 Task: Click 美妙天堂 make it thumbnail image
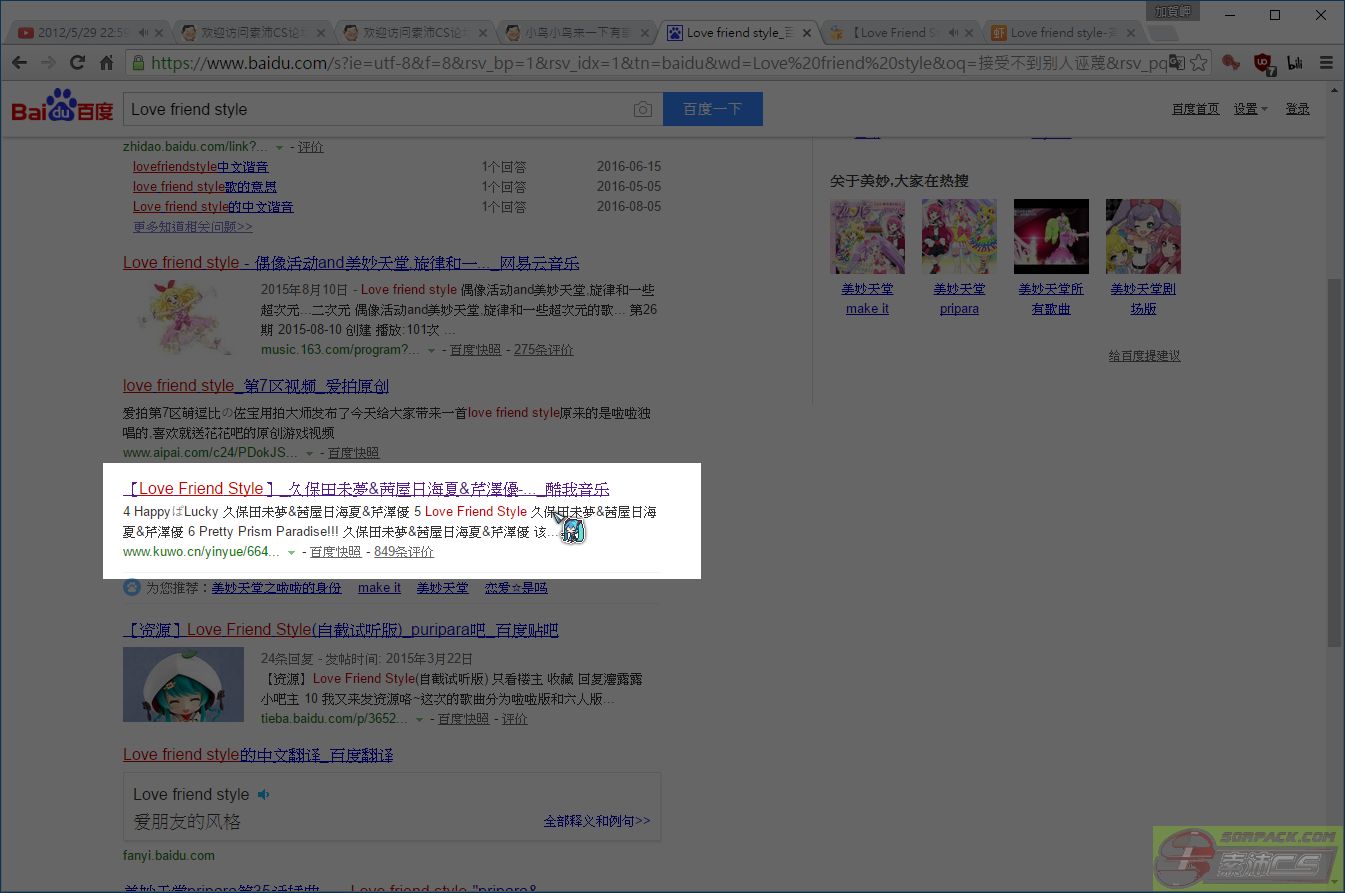867,237
